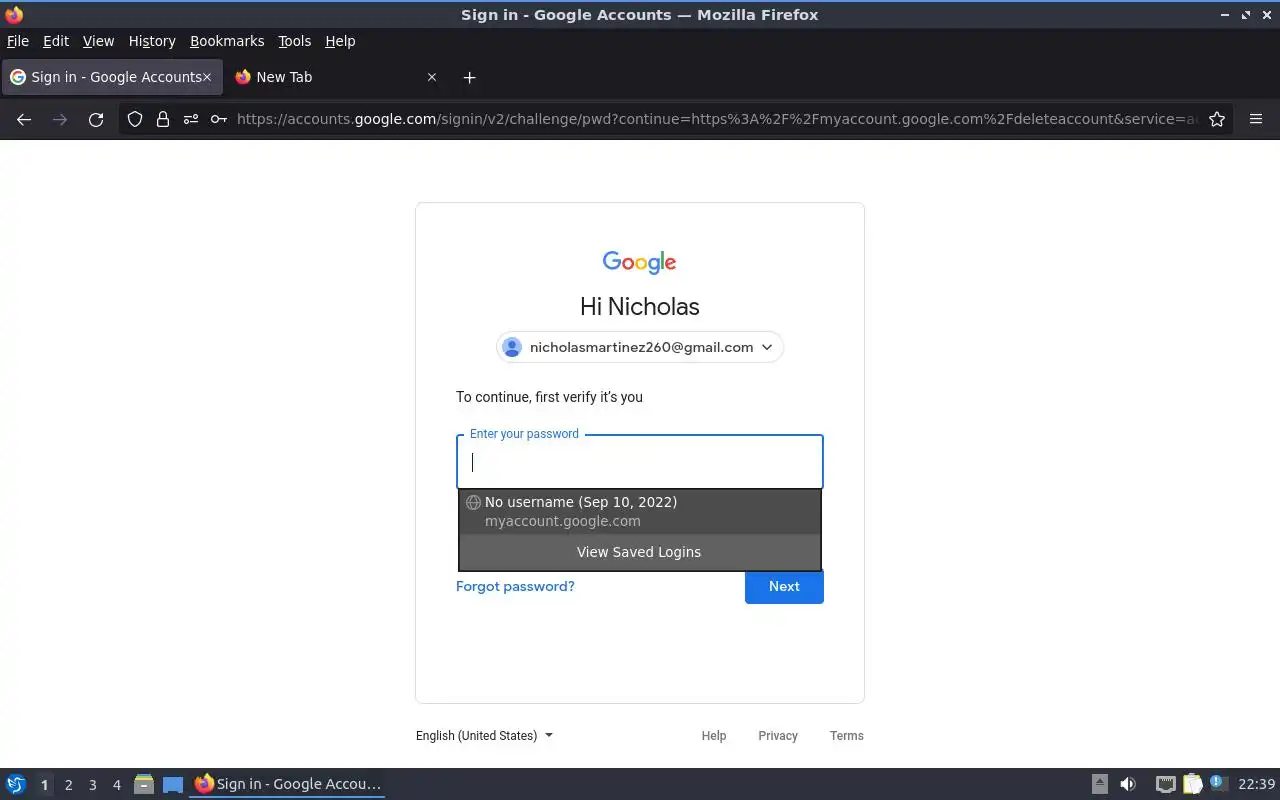1280x800 pixels.
Task: Click the blue Next button
Action: [784, 586]
